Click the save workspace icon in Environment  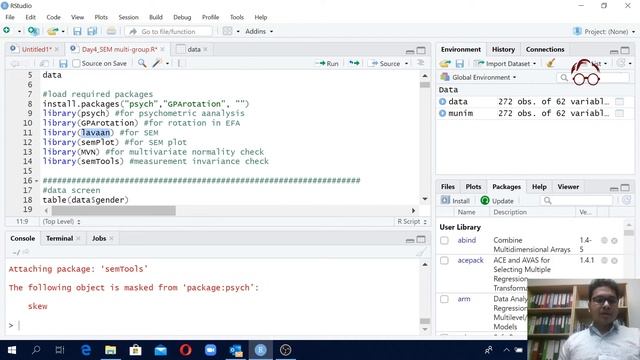pos(460,64)
